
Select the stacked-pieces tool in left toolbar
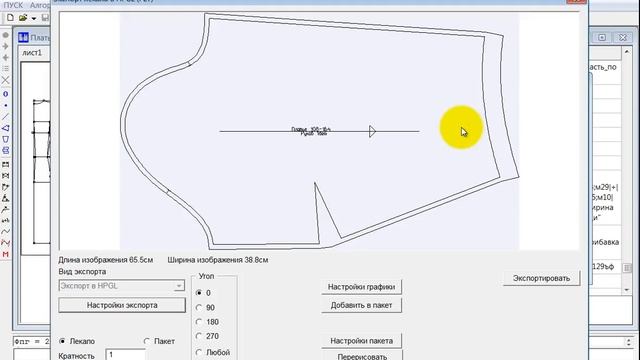coord(5,150)
